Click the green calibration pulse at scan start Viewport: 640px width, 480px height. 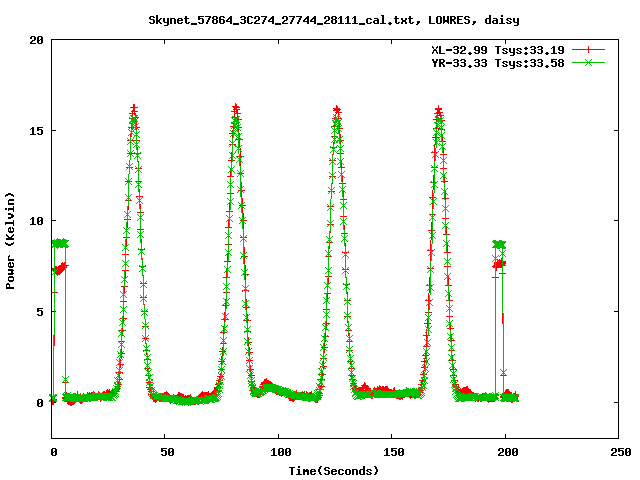(60, 243)
